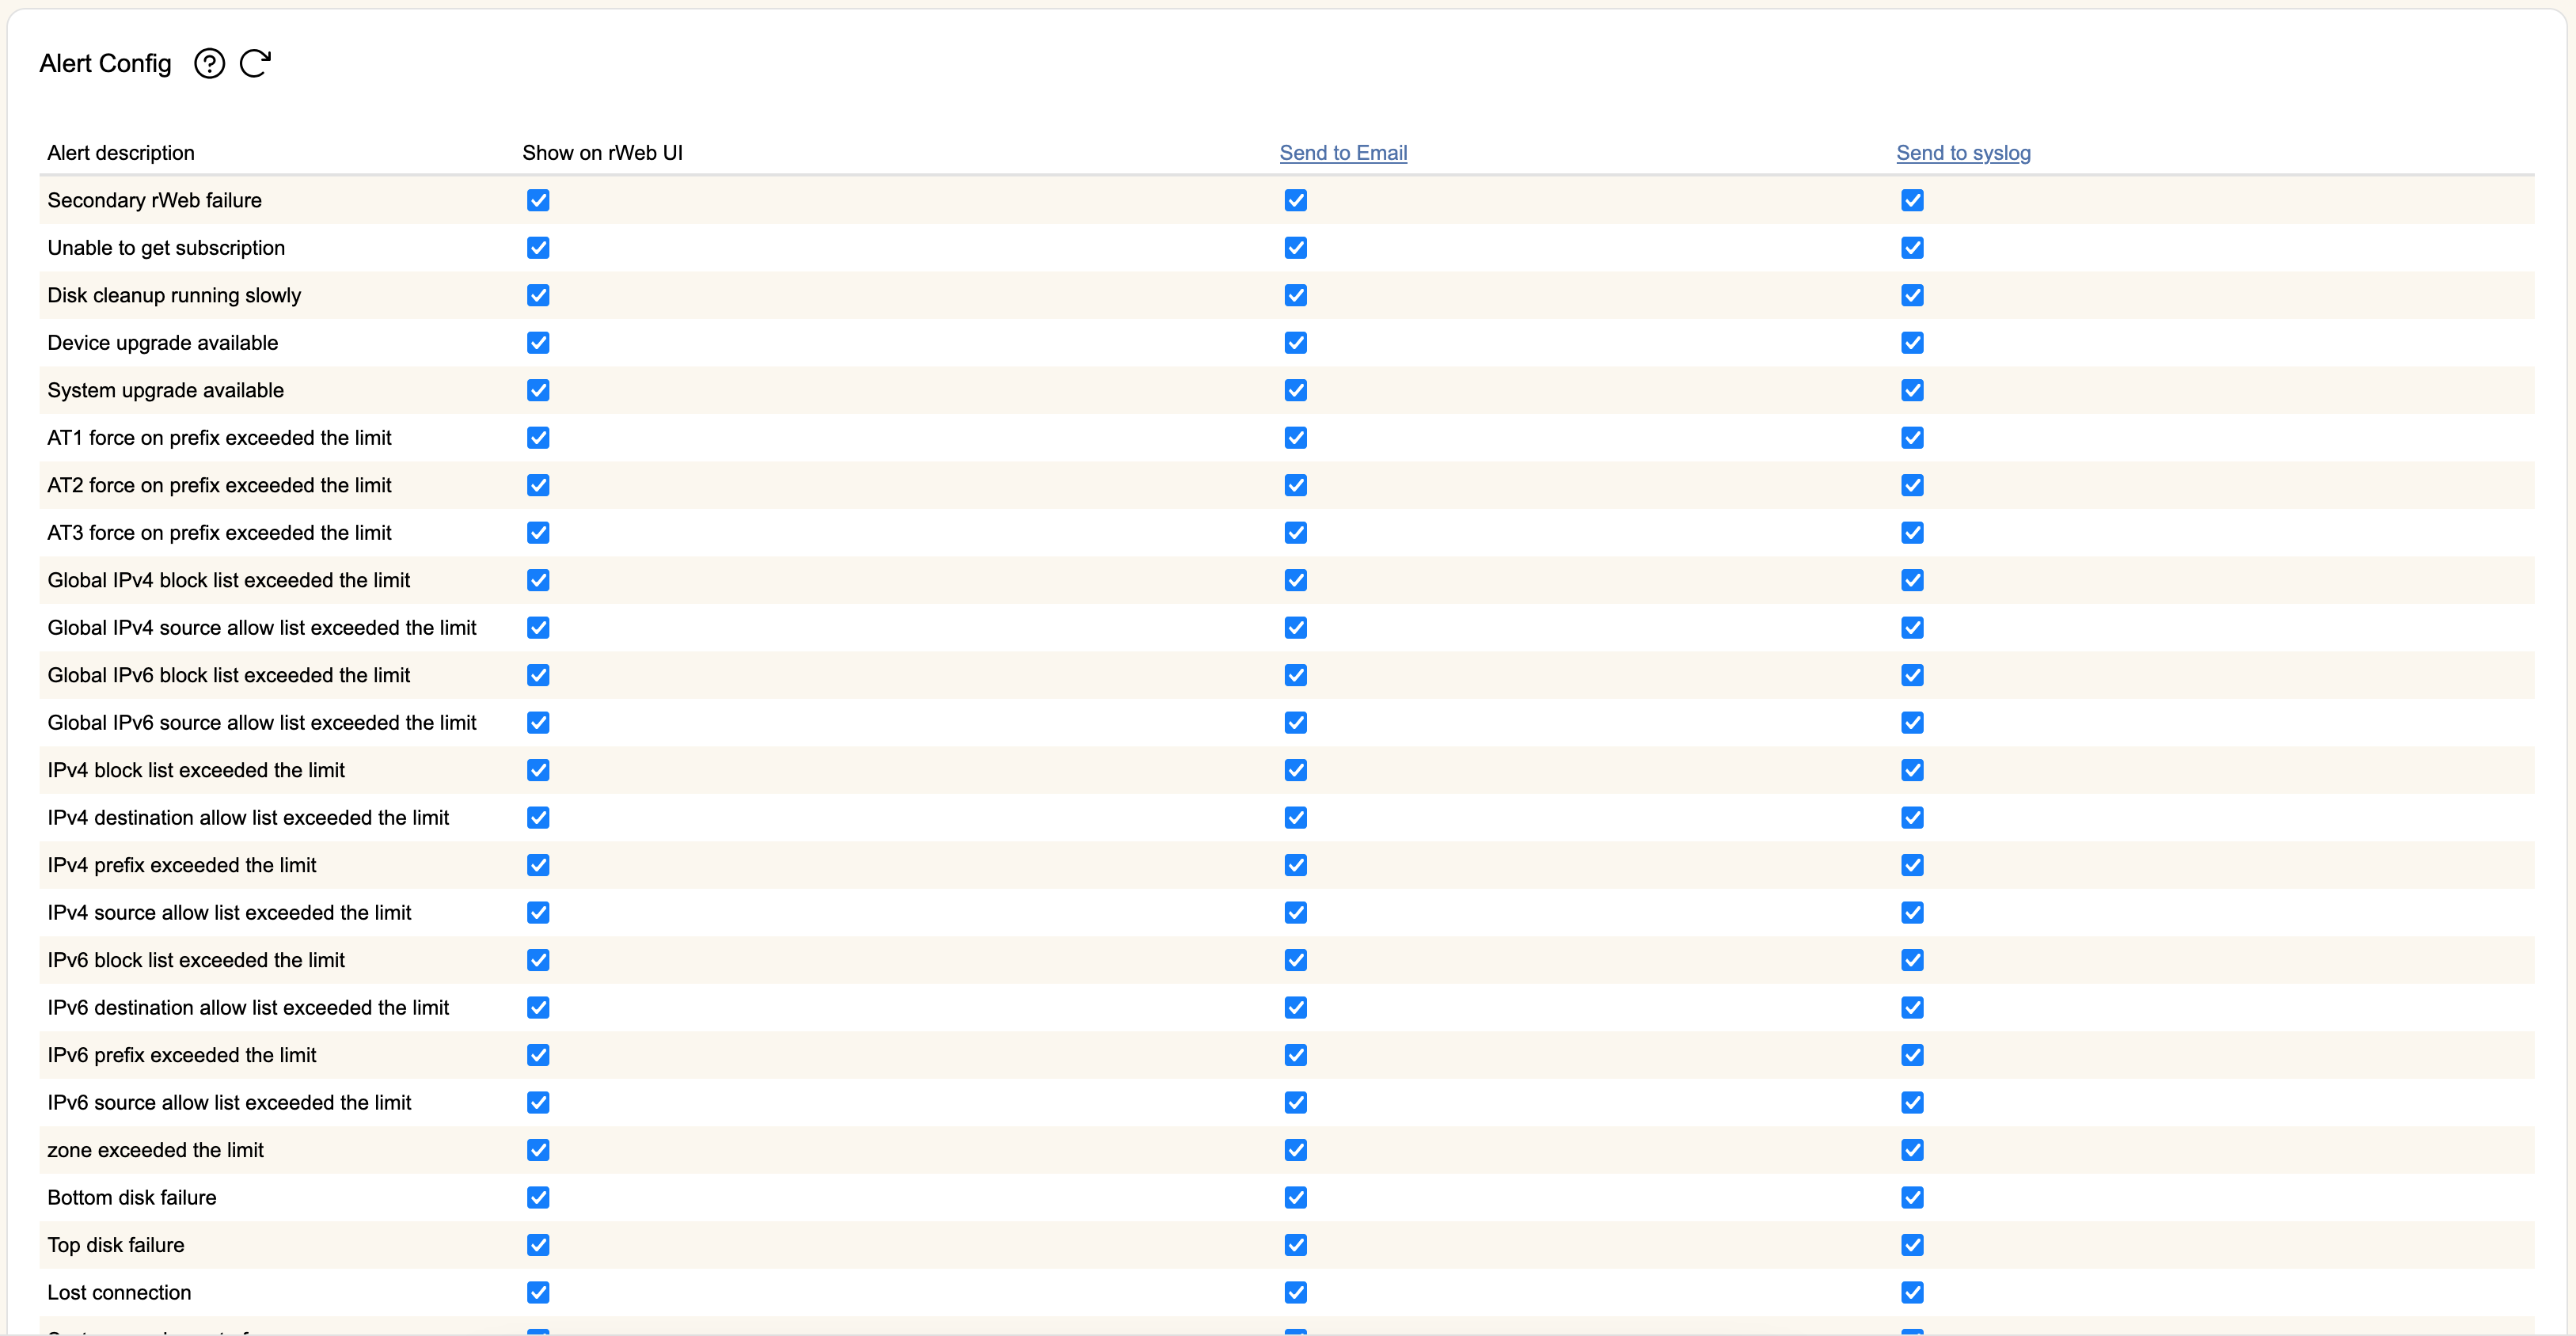Viewport: 2576px width, 1336px height.
Task: Toggle rWeb UI for Global IPv4 source allow list
Action: tap(538, 628)
